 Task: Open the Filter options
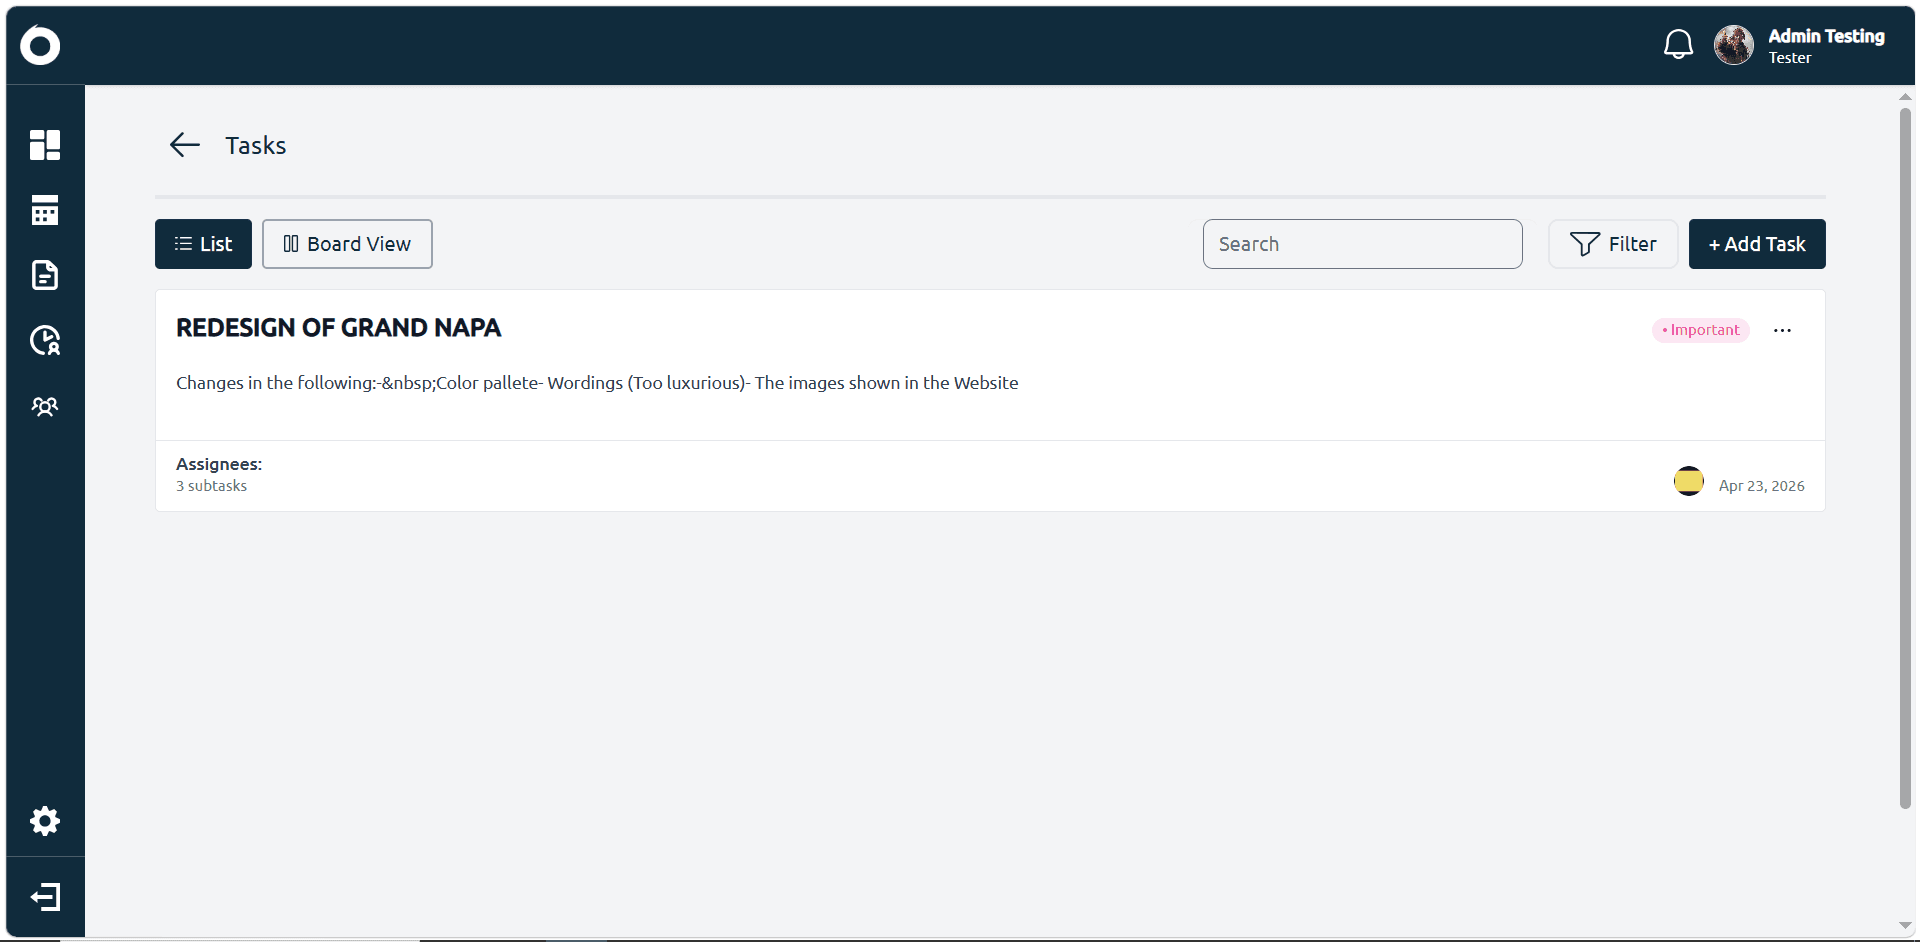pos(1613,243)
